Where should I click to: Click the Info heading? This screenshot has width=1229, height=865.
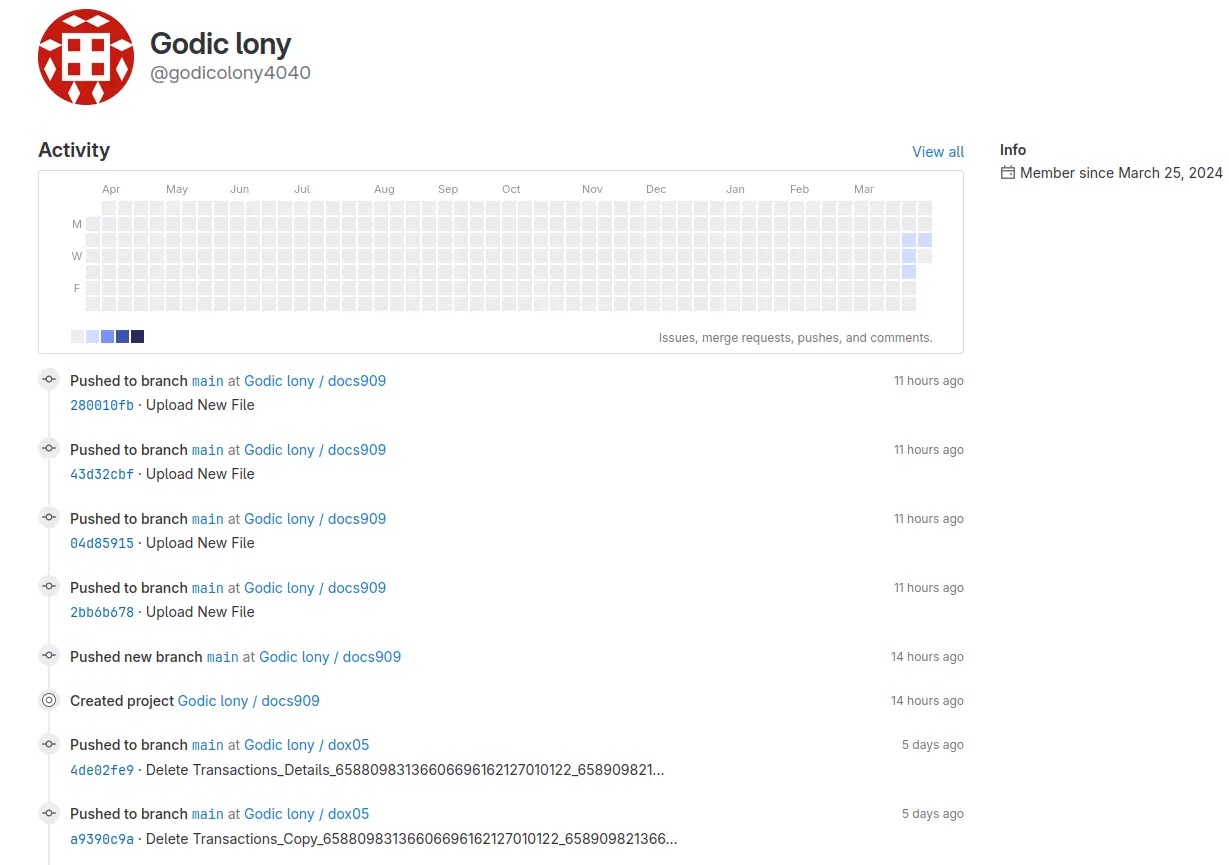pyautogui.click(x=1013, y=150)
